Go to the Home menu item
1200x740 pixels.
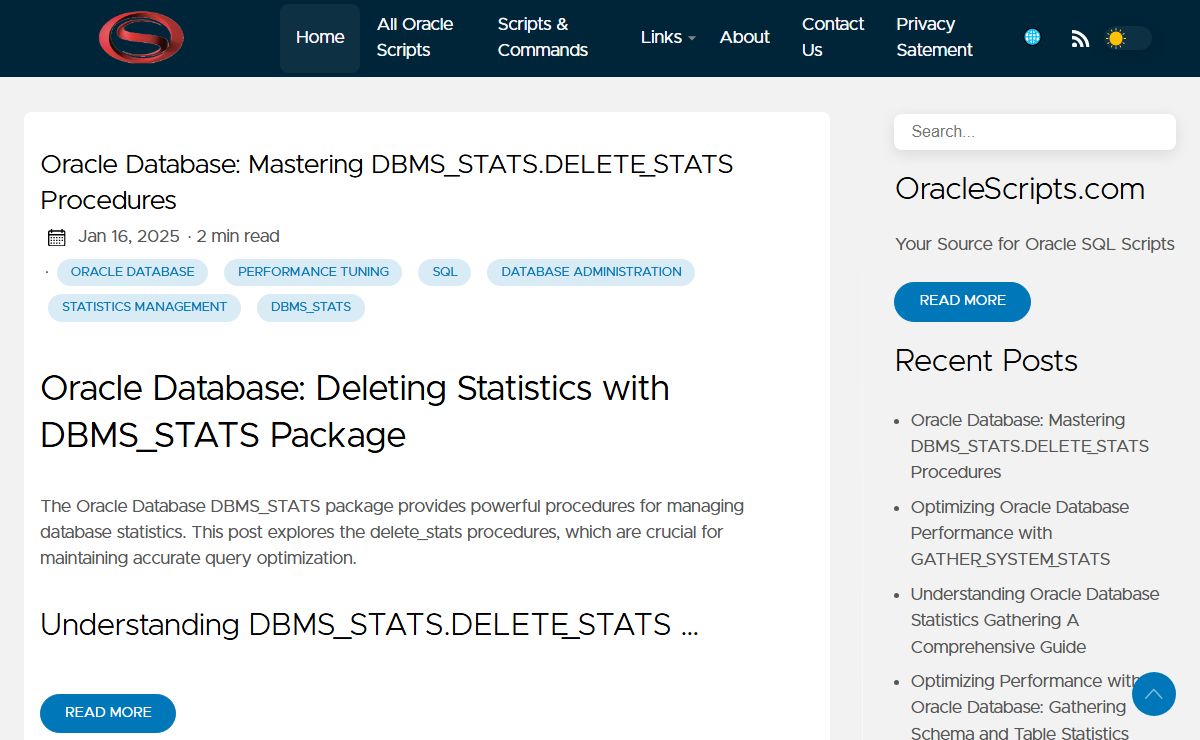320,38
